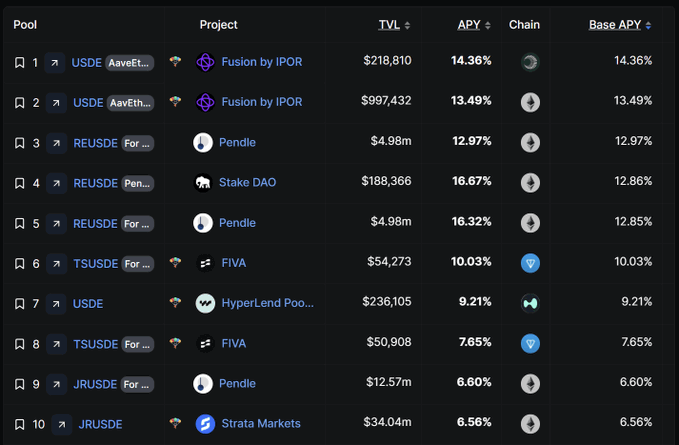Click the Project column header

point(219,24)
